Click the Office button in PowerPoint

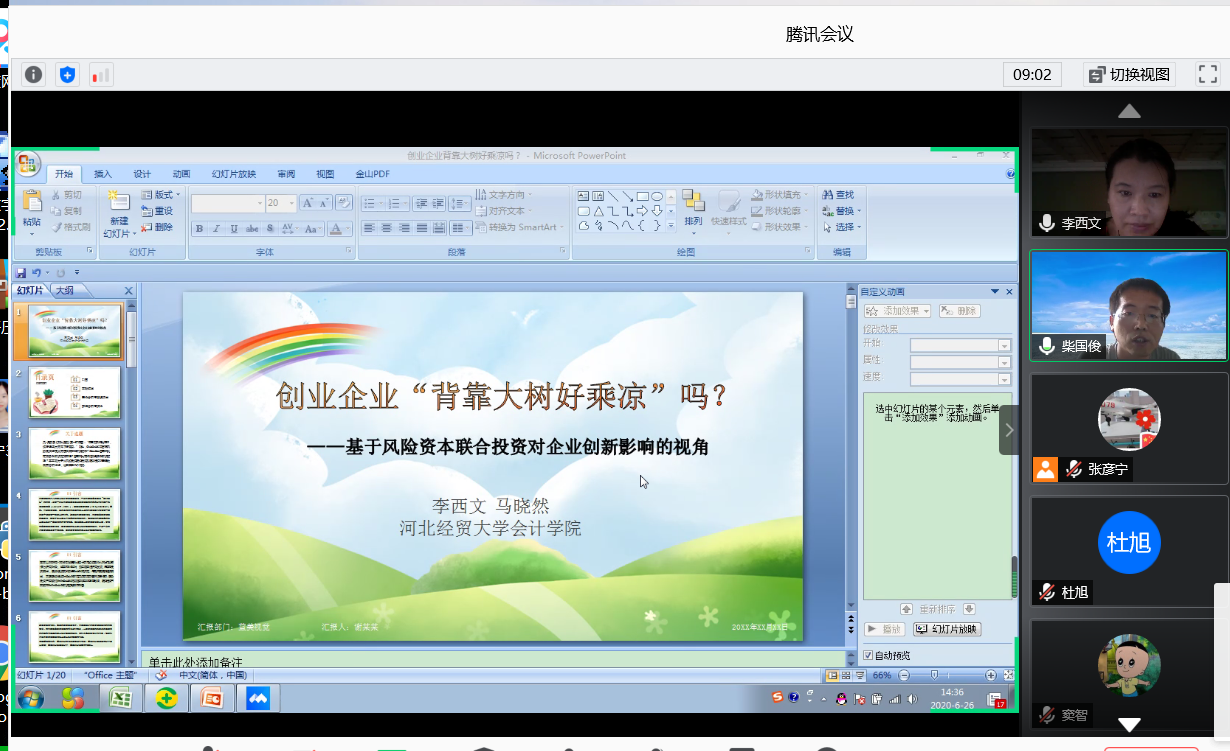[28, 165]
